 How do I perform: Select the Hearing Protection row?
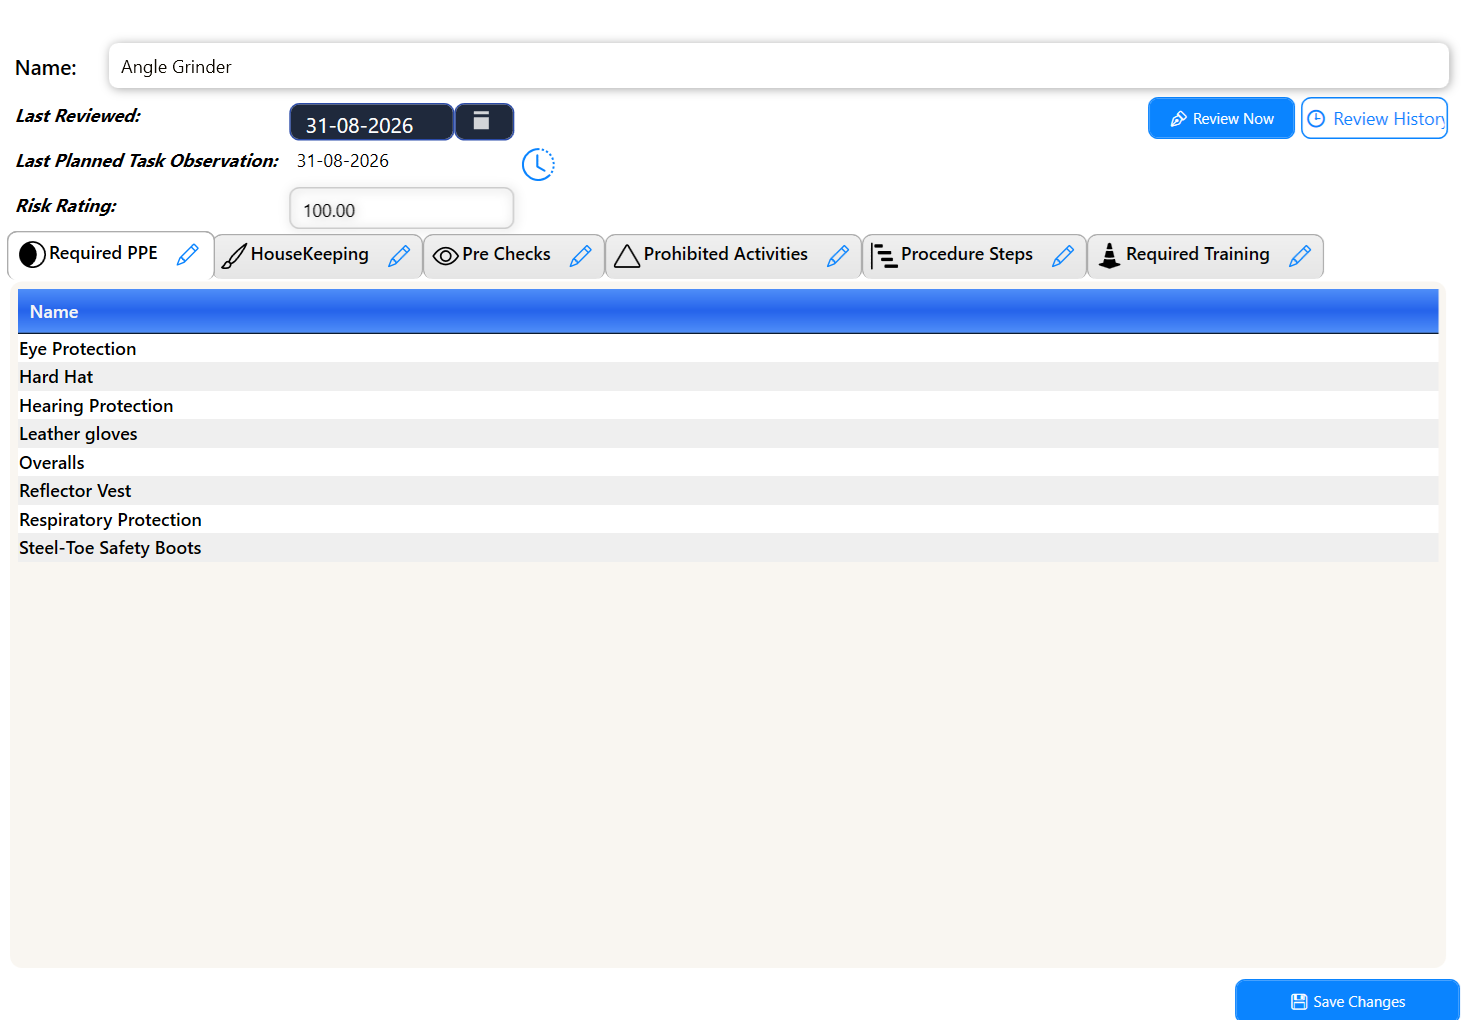tap(728, 405)
